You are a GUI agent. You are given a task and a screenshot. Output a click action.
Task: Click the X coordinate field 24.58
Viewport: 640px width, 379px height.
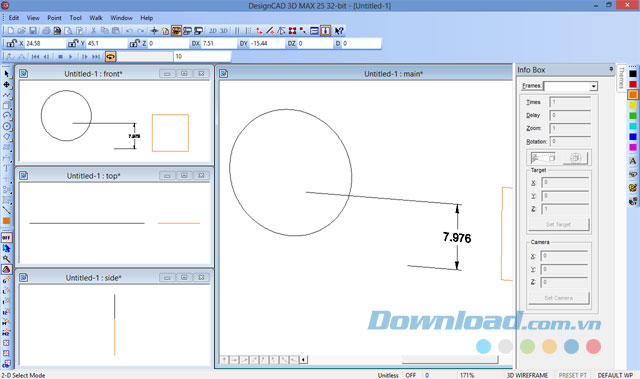point(44,43)
